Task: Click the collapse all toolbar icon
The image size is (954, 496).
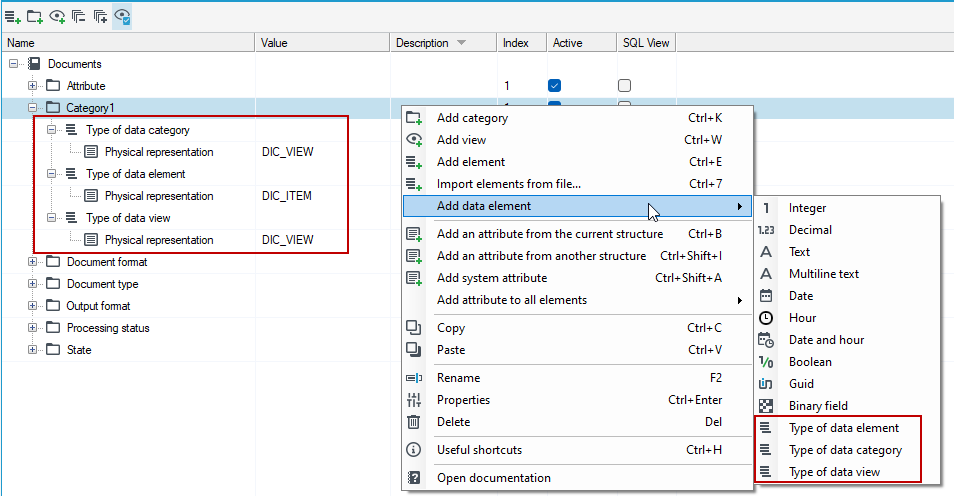Action: click(78, 16)
